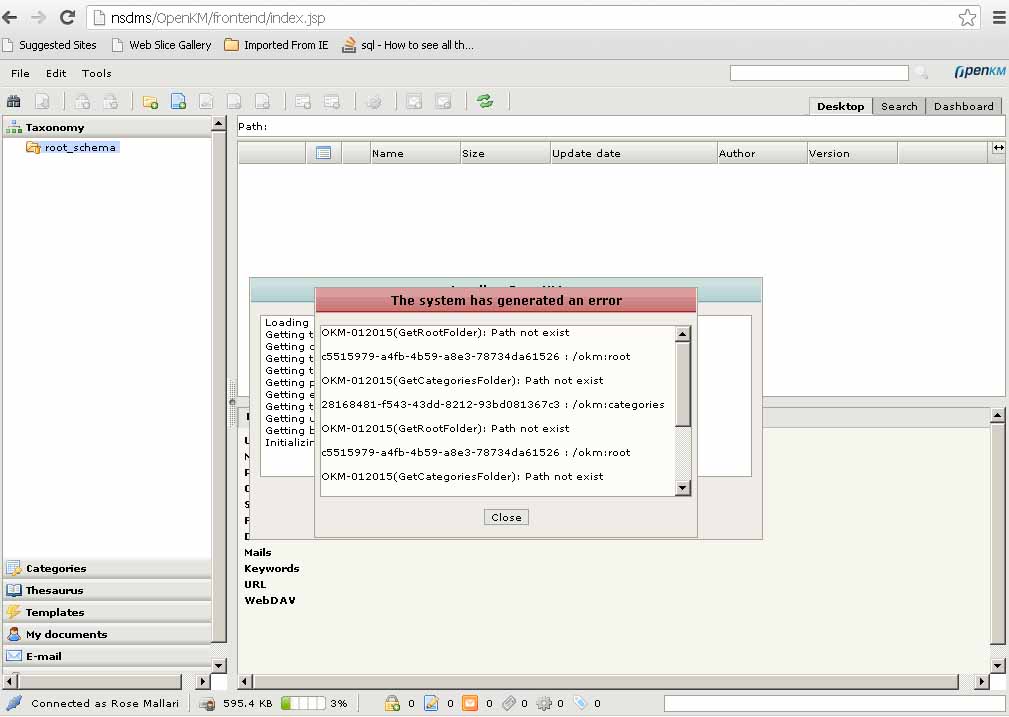Screen dimensions: 1009x717
Task: Click the create folder toolbar icon
Action: coord(151,101)
